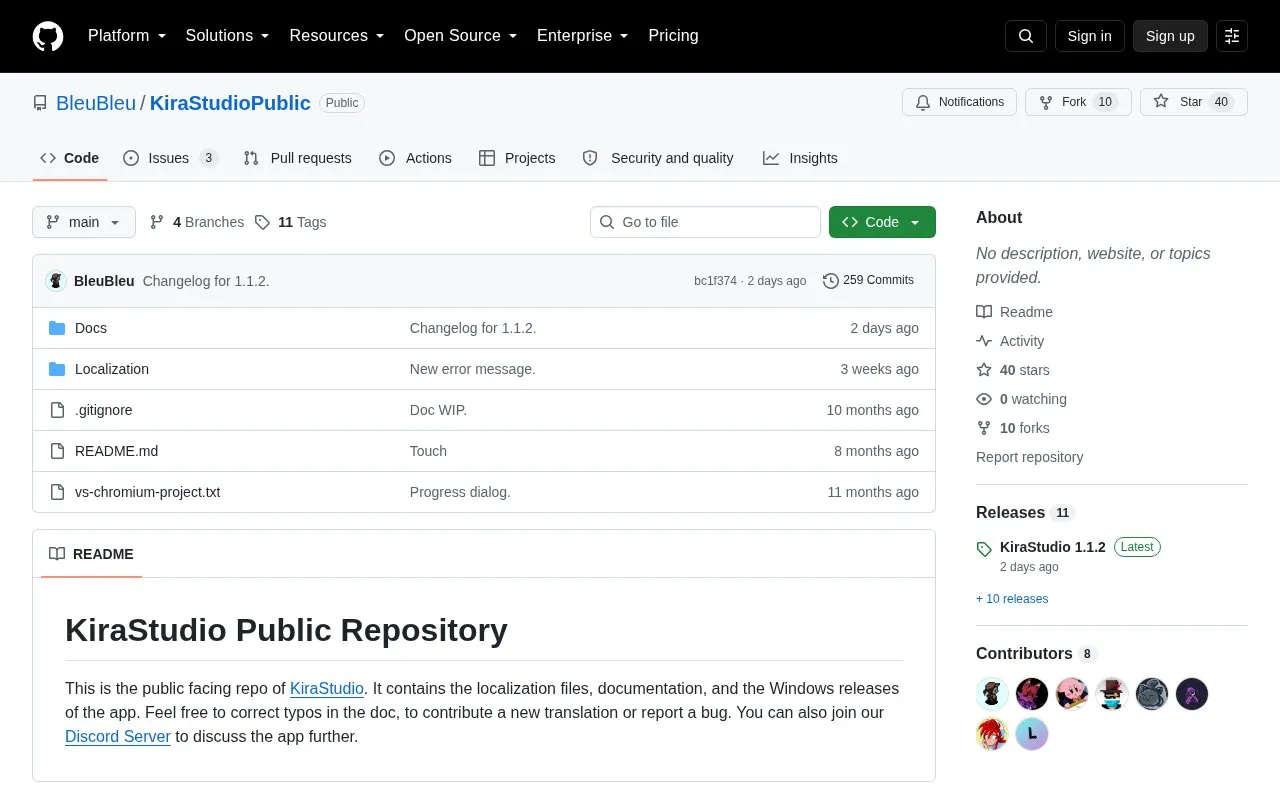1280x800 pixels.
Task: Open the Security and quality tab
Action: 658,158
